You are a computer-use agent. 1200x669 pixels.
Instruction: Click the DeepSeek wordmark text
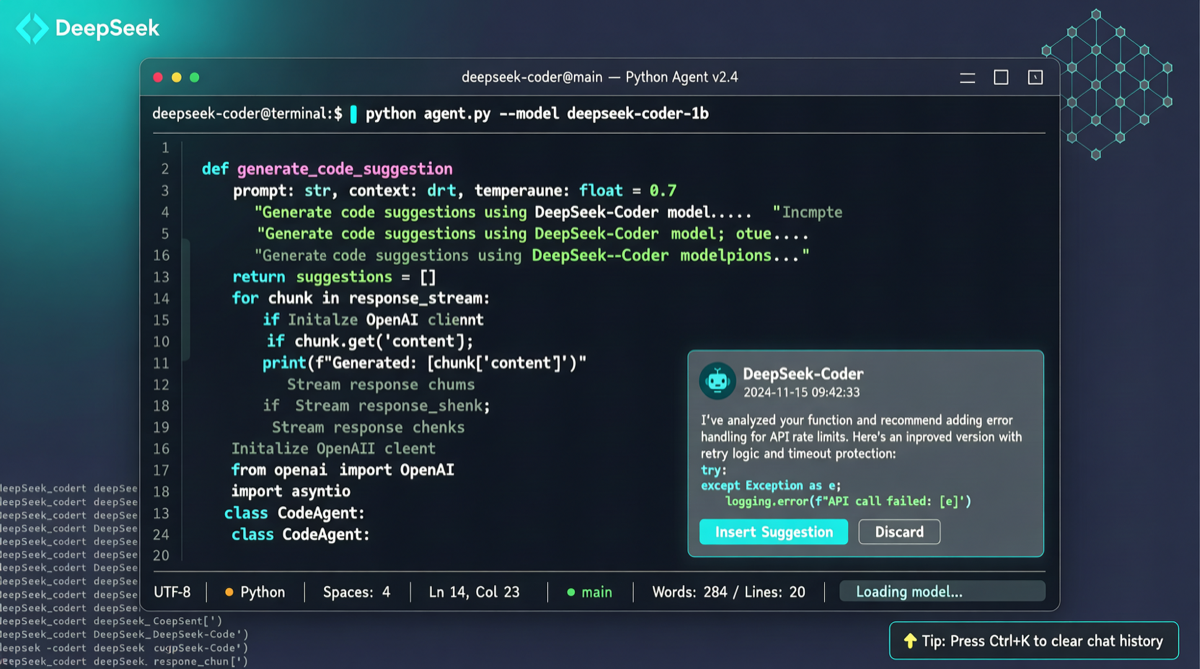(107, 29)
